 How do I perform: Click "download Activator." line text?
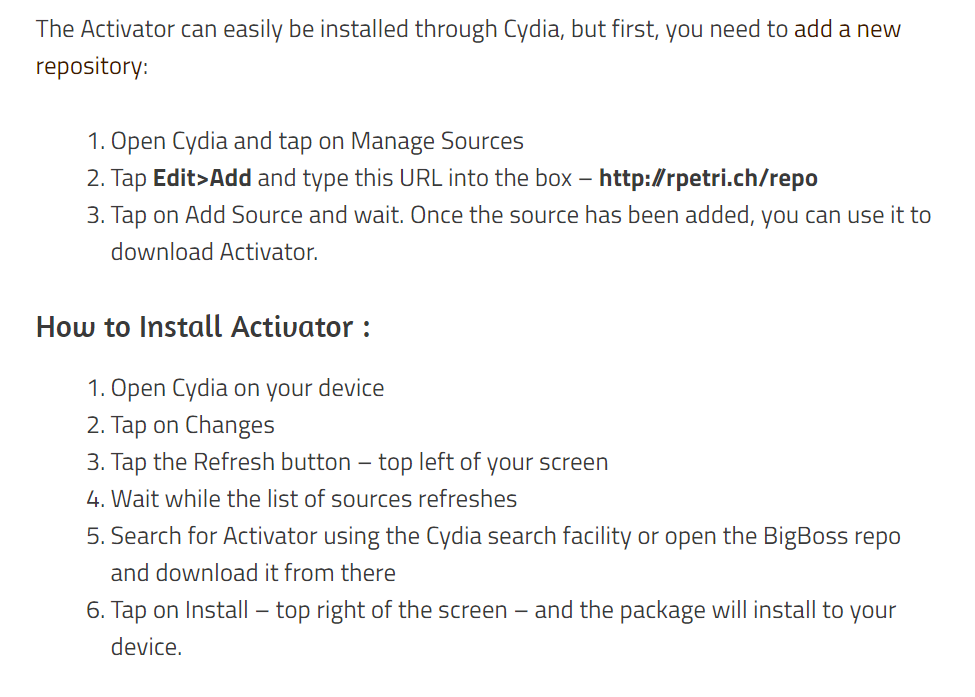click(x=215, y=252)
